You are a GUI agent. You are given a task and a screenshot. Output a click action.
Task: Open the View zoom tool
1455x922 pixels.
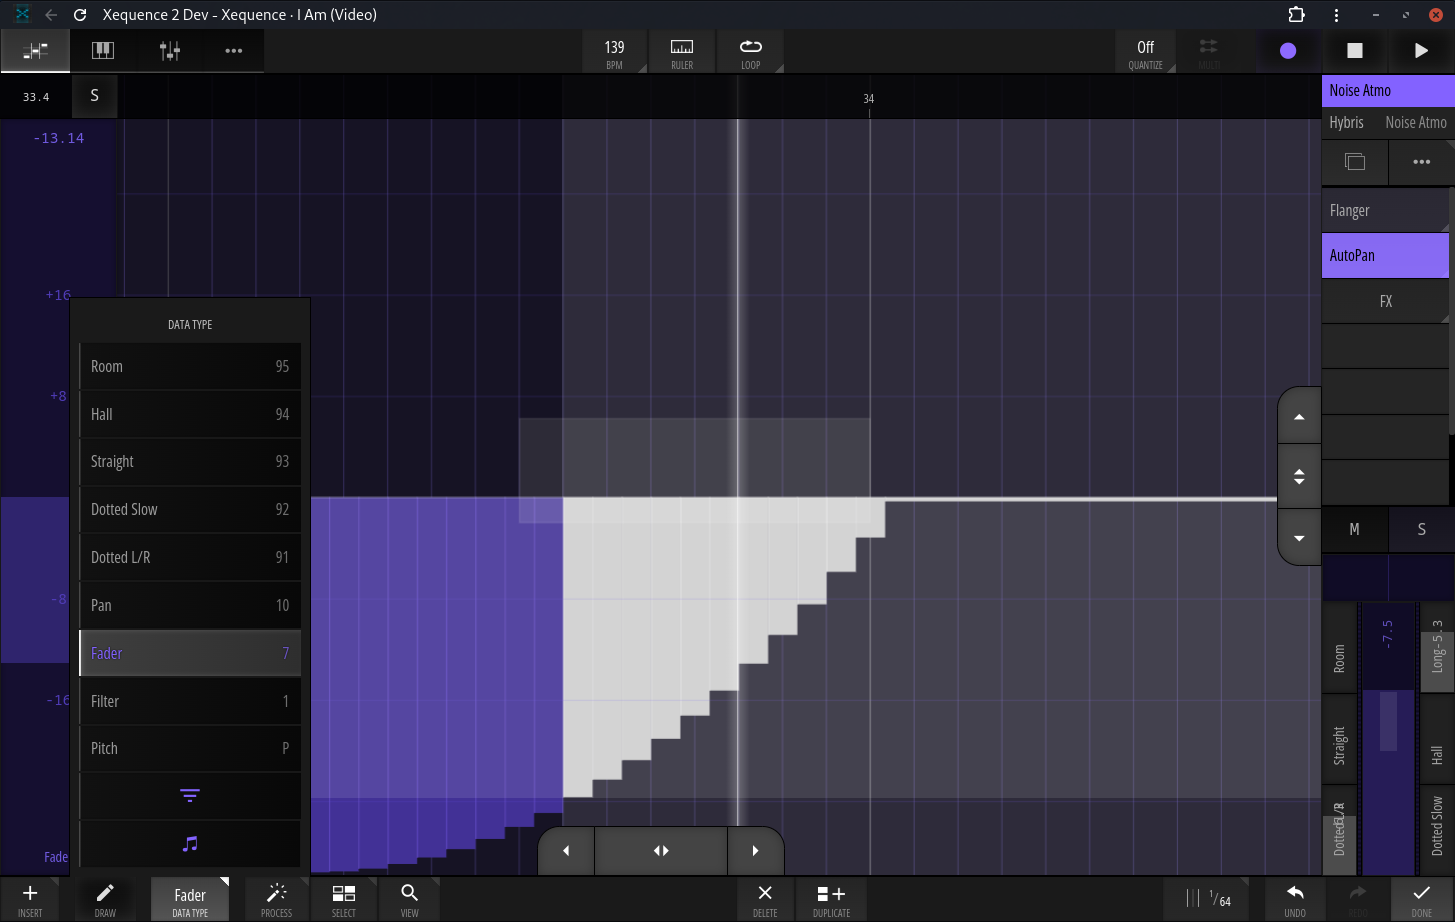(410, 899)
